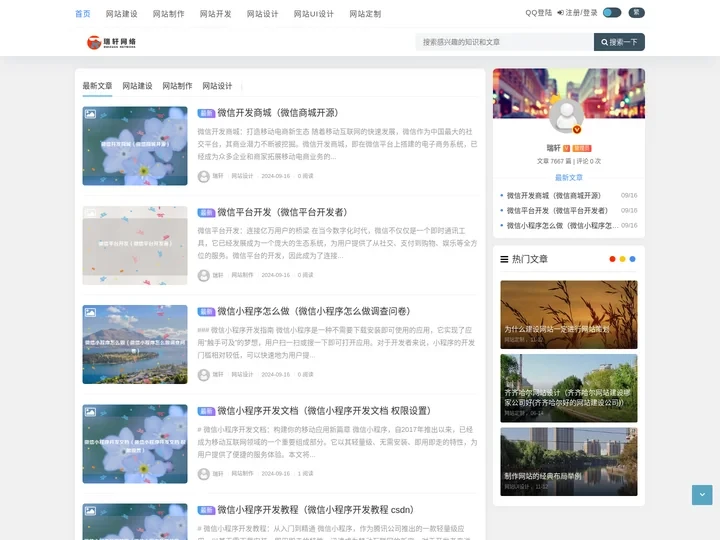This screenshot has height=540, width=720.
Task: Click author avatar under 微信开发商城 article
Action: coord(204,176)
